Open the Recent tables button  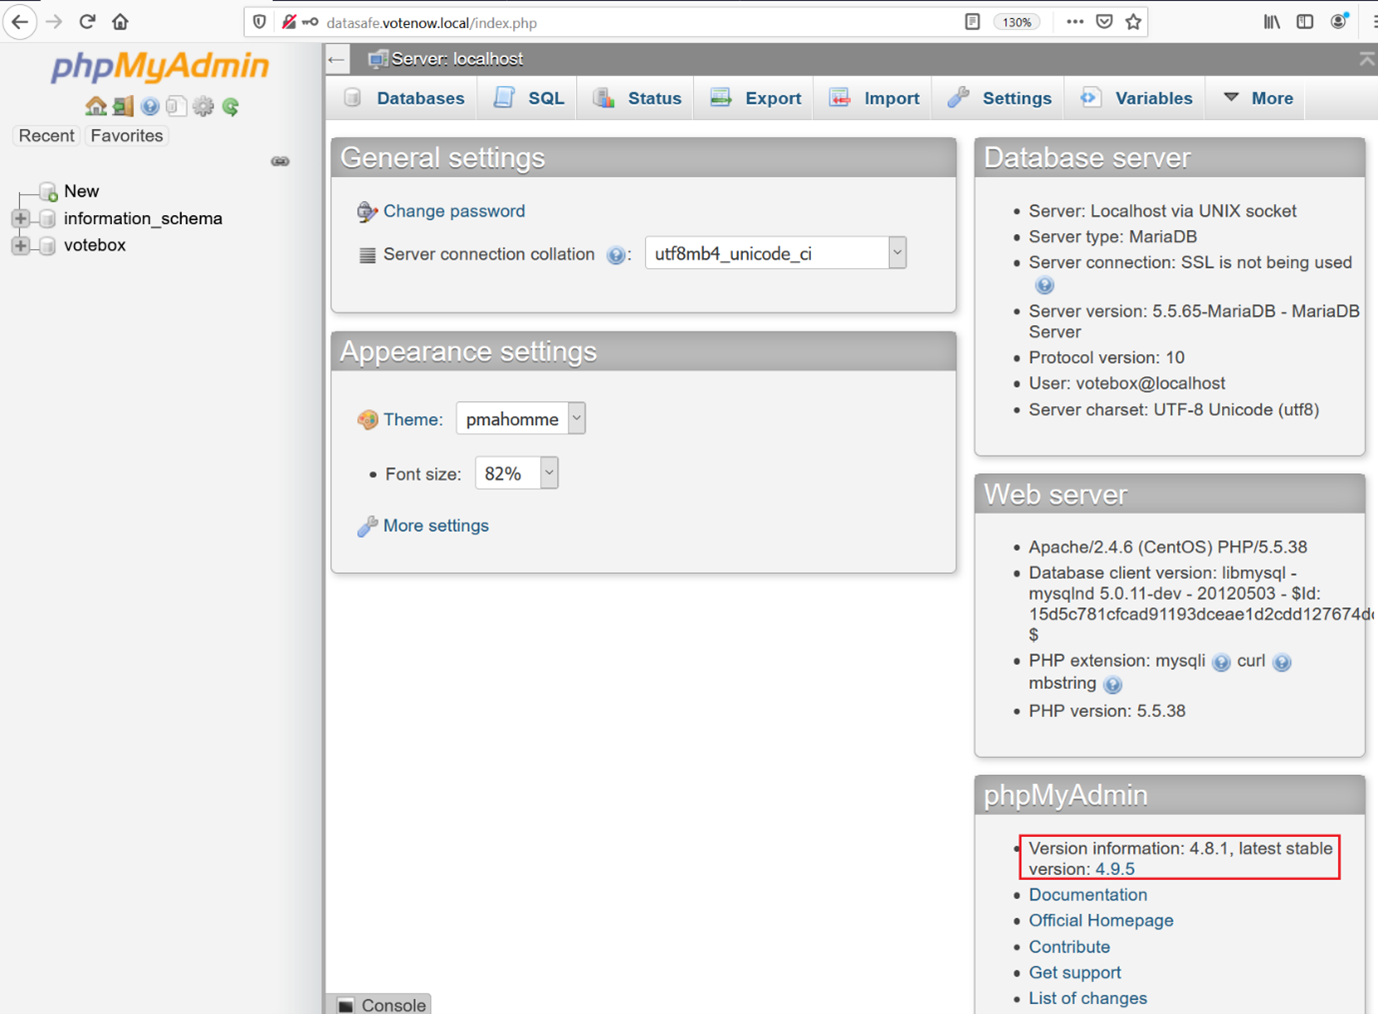tap(46, 136)
